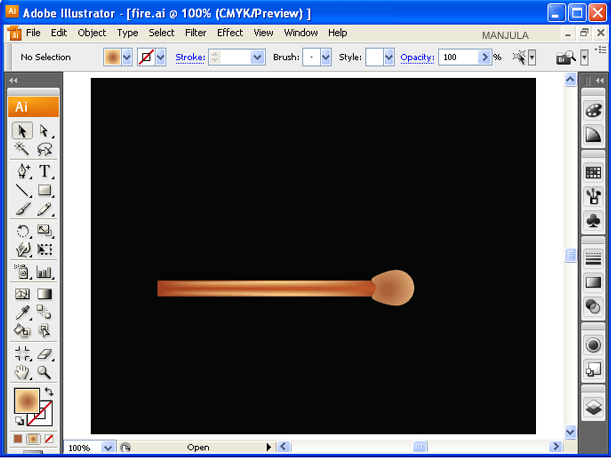Expand the Style dropdown

(388, 58)
